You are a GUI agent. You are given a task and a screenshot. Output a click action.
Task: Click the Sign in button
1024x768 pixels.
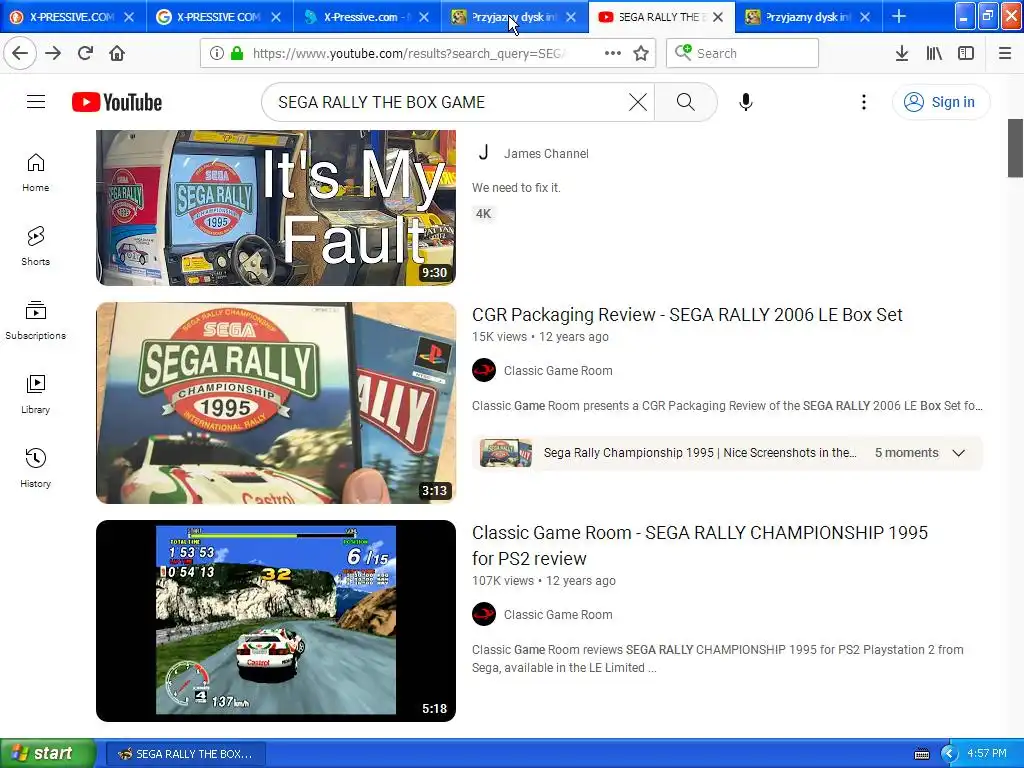click(x=940, y=102)
